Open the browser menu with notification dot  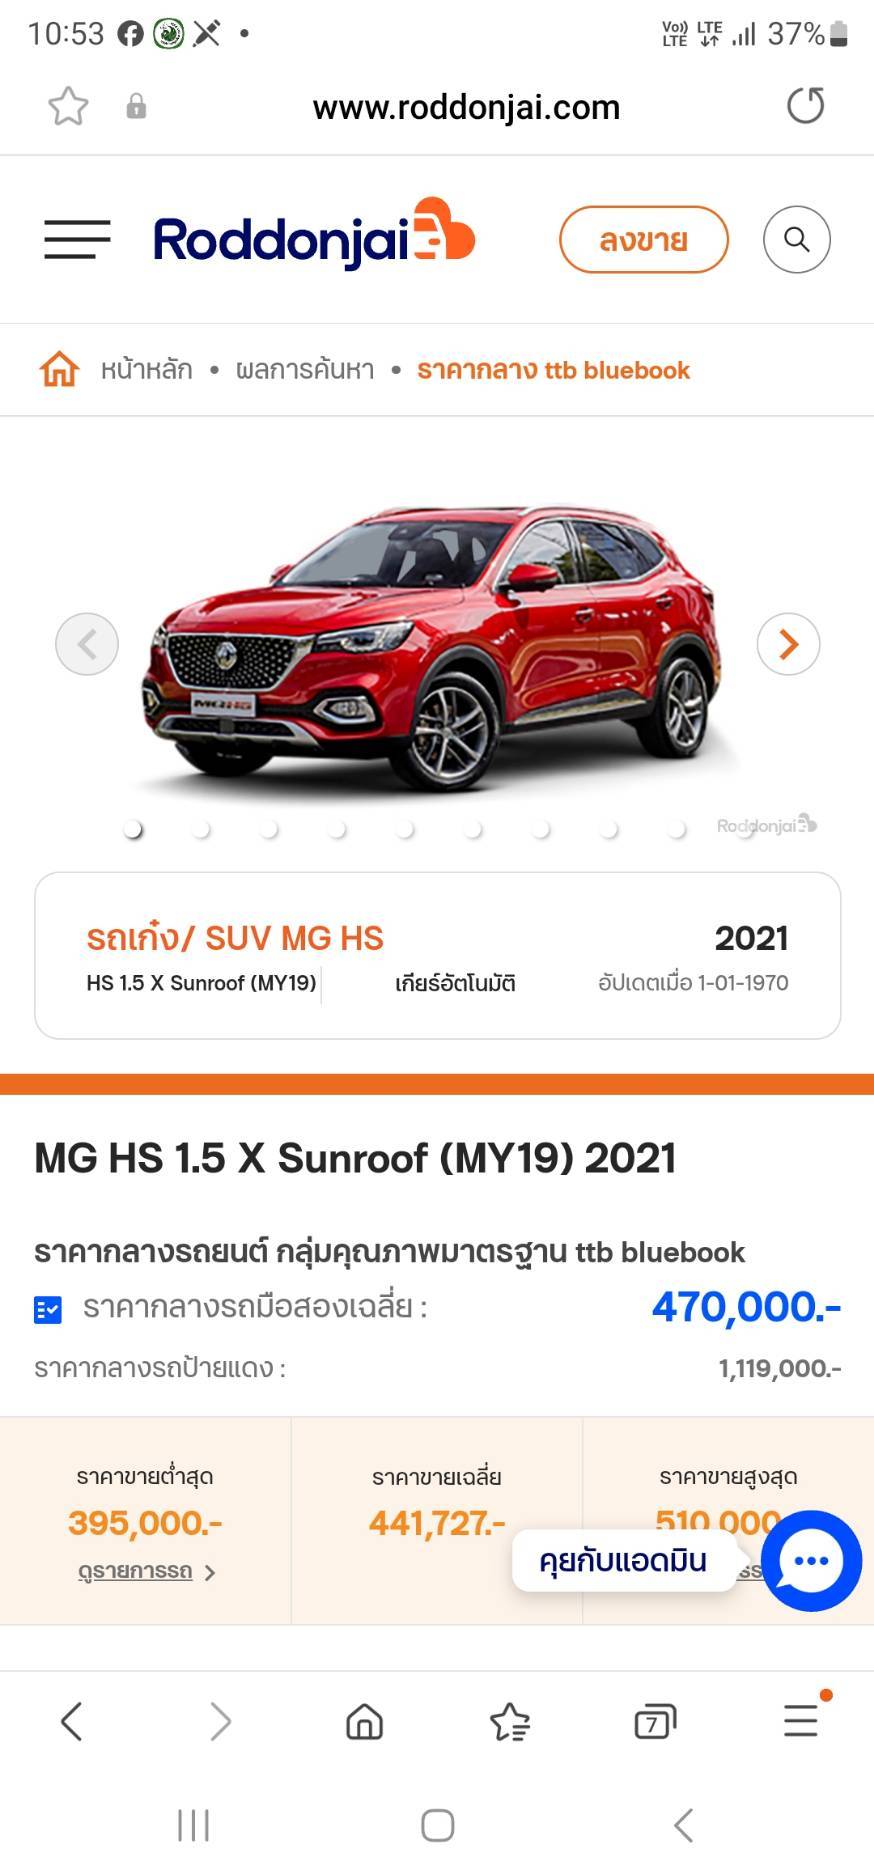tap(801, 1719)
